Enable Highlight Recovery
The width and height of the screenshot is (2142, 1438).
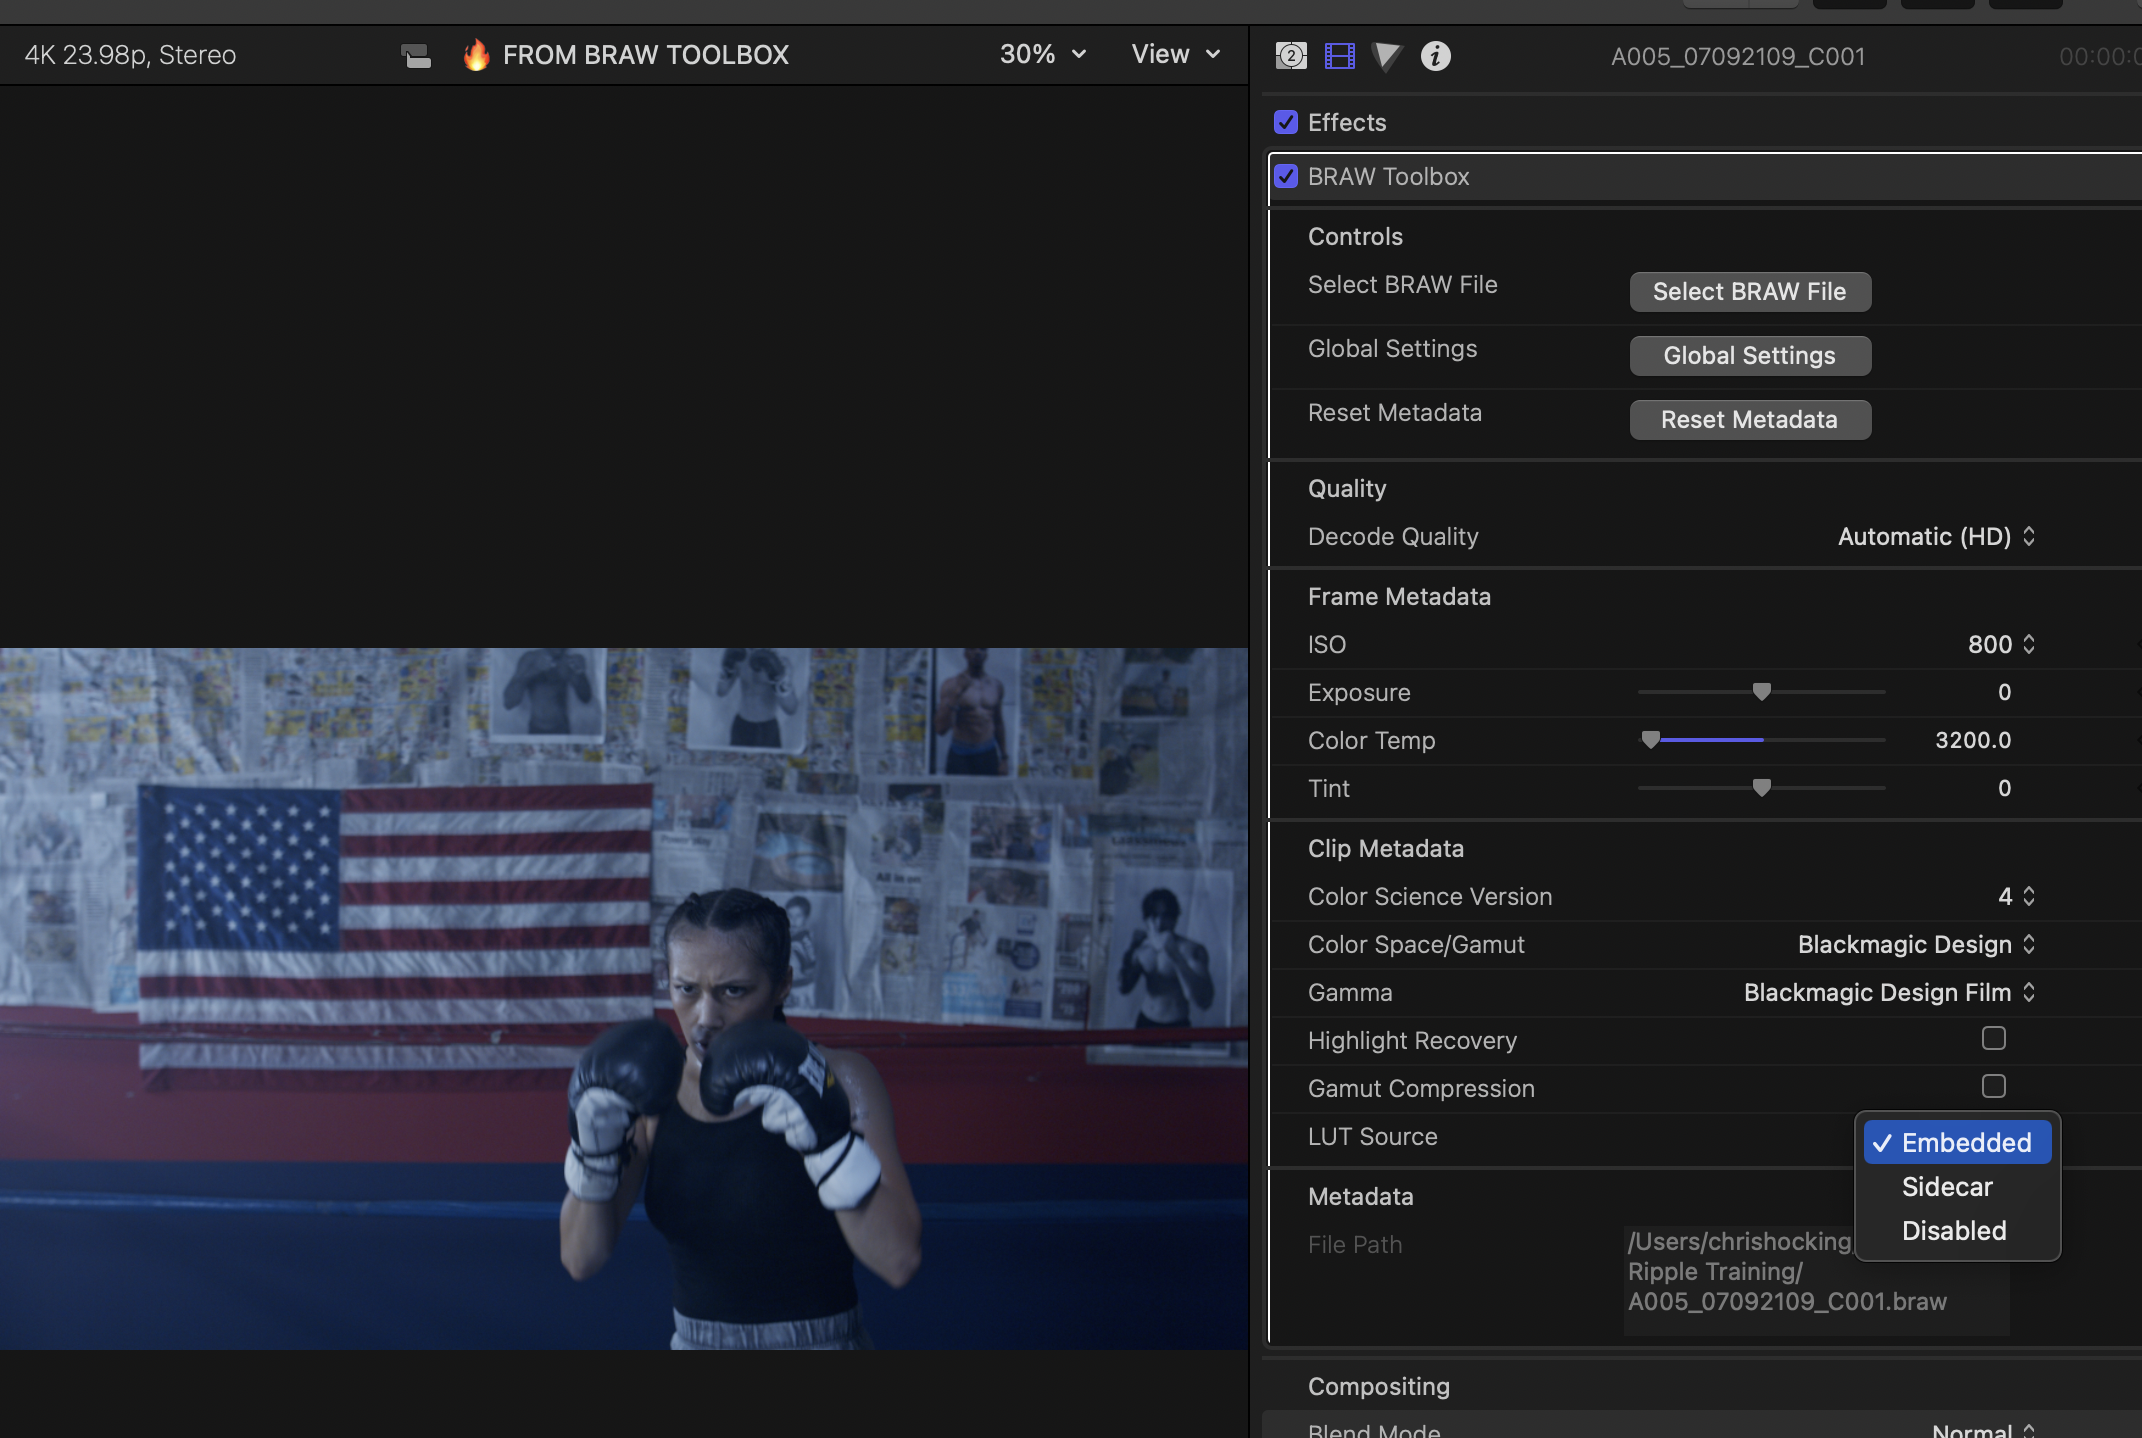(1993, 1039)
